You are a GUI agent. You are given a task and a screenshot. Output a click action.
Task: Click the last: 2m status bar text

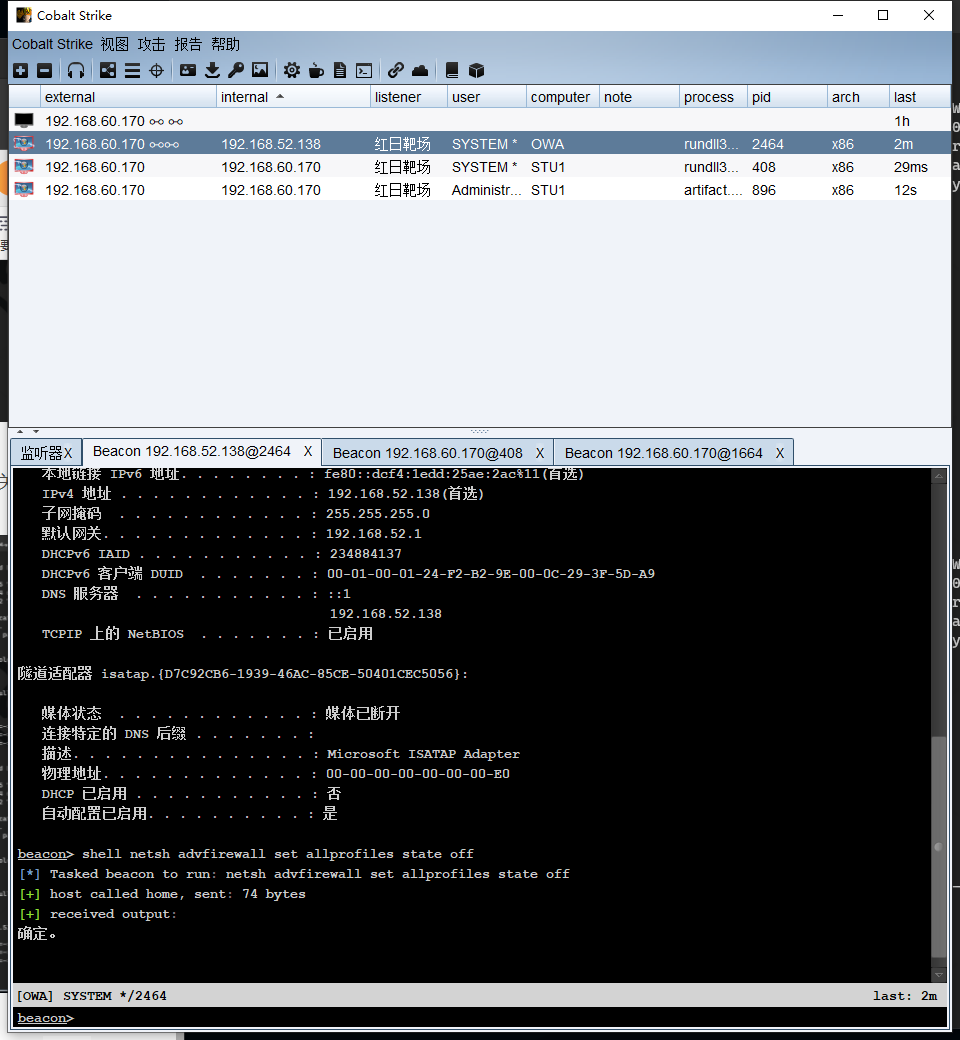click(x=905, y=996)
